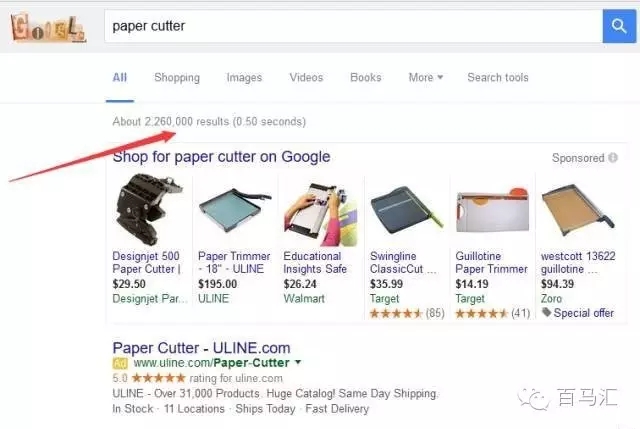This screenshot has height=429, width=640.
Task: Open the ULINE ad URL dropdown arrow
Action: tap(298, 362)
